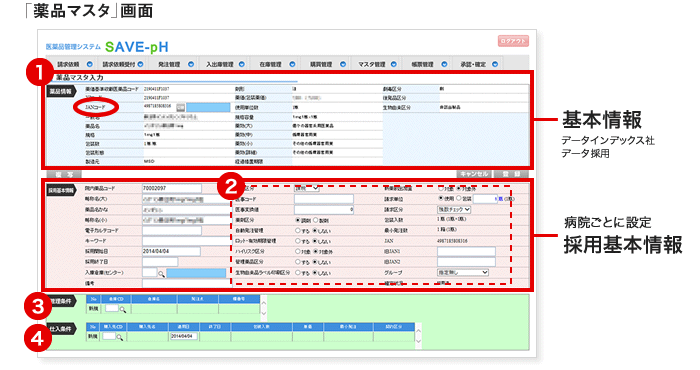Select 調剤 radio for 薬剤区分
700x370 pixels.
(x=298, y=220)
